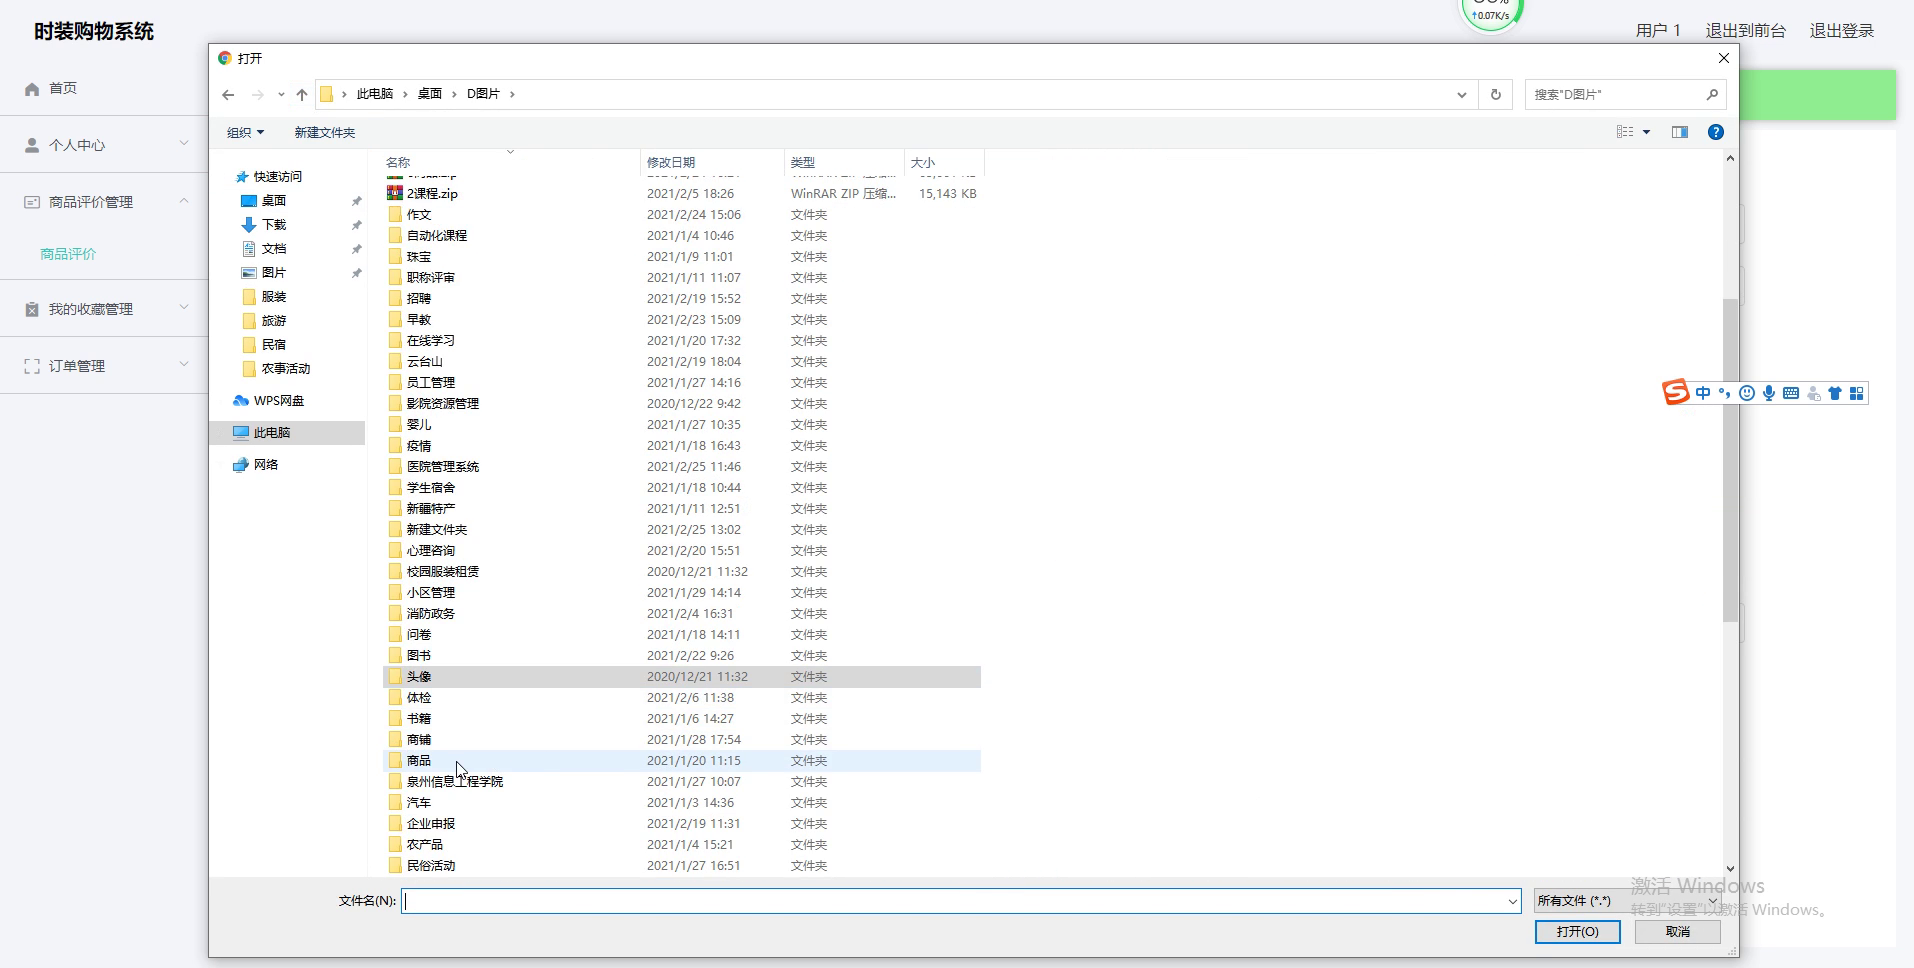The image size is (1914, 968).
Task: Open the 组织 dropdown menu
Action: pos(245,132)
